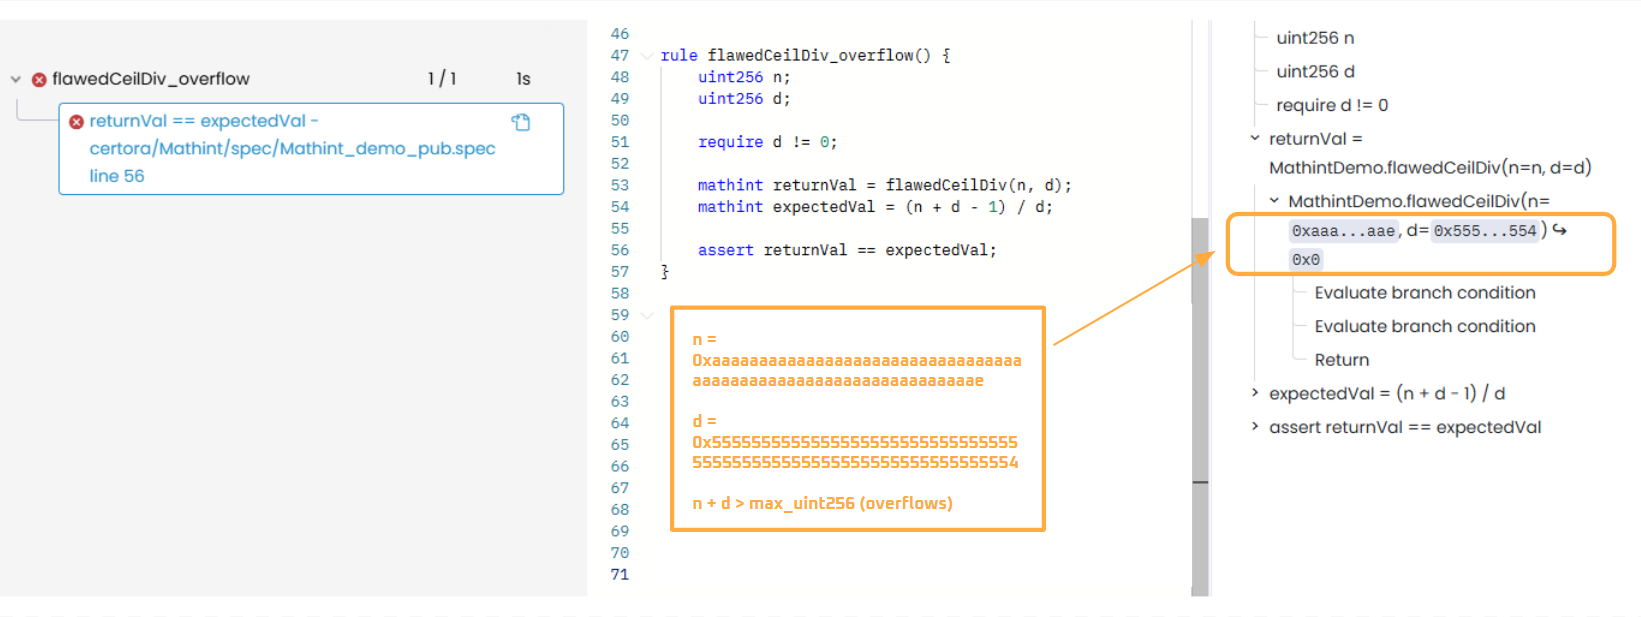Open the certora/Mathint/spec/Mathint_demo_pub.spec line 56 link
The image size is (1641, 617).
tap(292, 149)
